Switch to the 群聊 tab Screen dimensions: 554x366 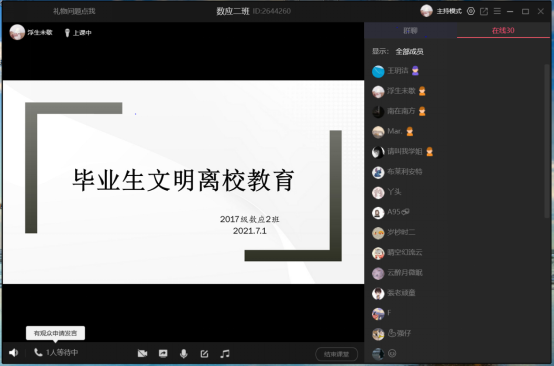[411, 30]
